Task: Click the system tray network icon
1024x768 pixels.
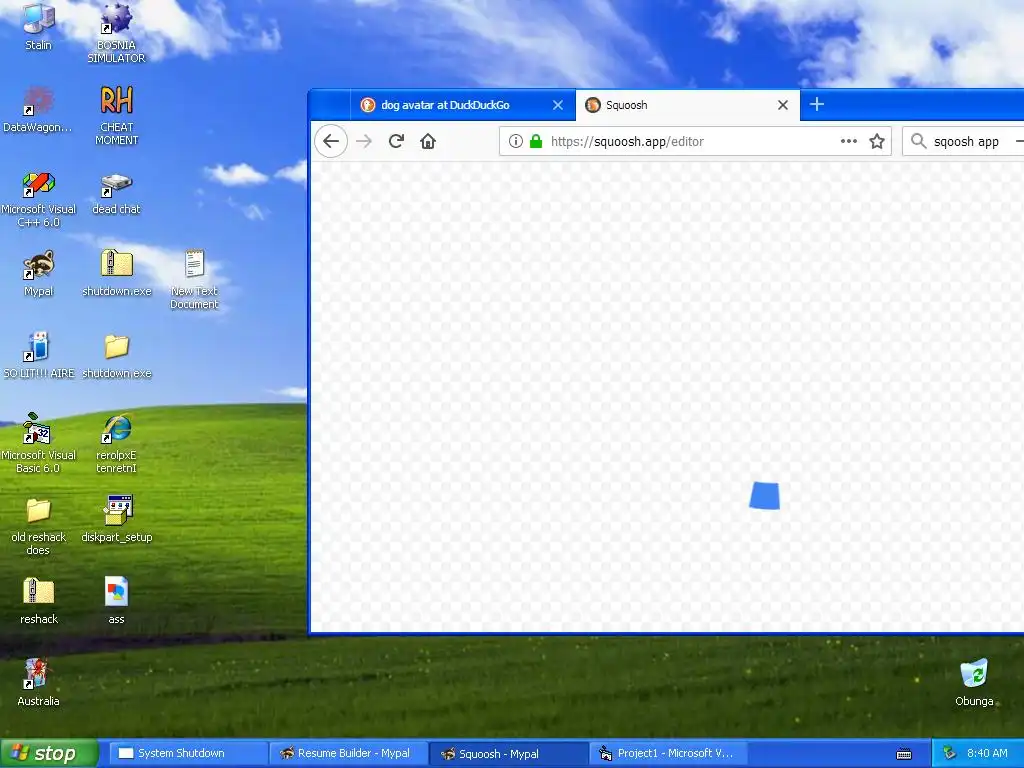Action: [949, 754]
